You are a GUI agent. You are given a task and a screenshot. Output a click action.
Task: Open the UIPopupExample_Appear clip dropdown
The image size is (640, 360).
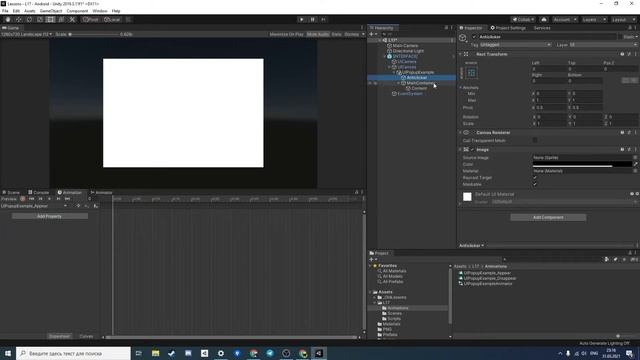[34, 206]
